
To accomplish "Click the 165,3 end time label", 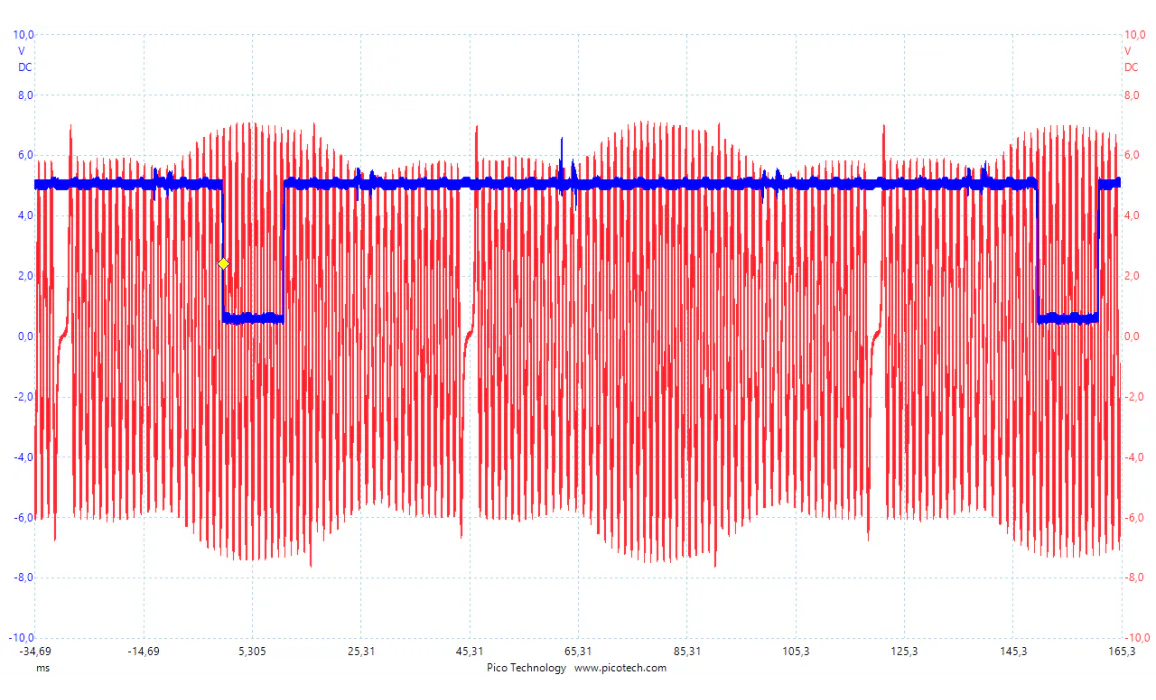I will click(1121, 652).
